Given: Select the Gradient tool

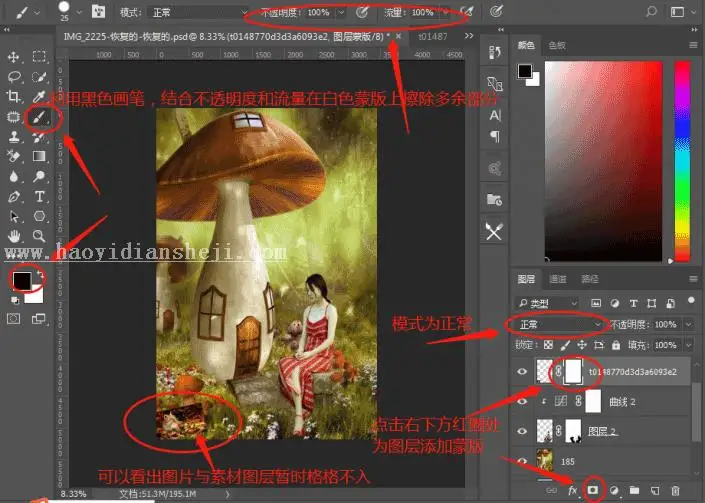Looking at the screenshot, I should pos(39,156).
